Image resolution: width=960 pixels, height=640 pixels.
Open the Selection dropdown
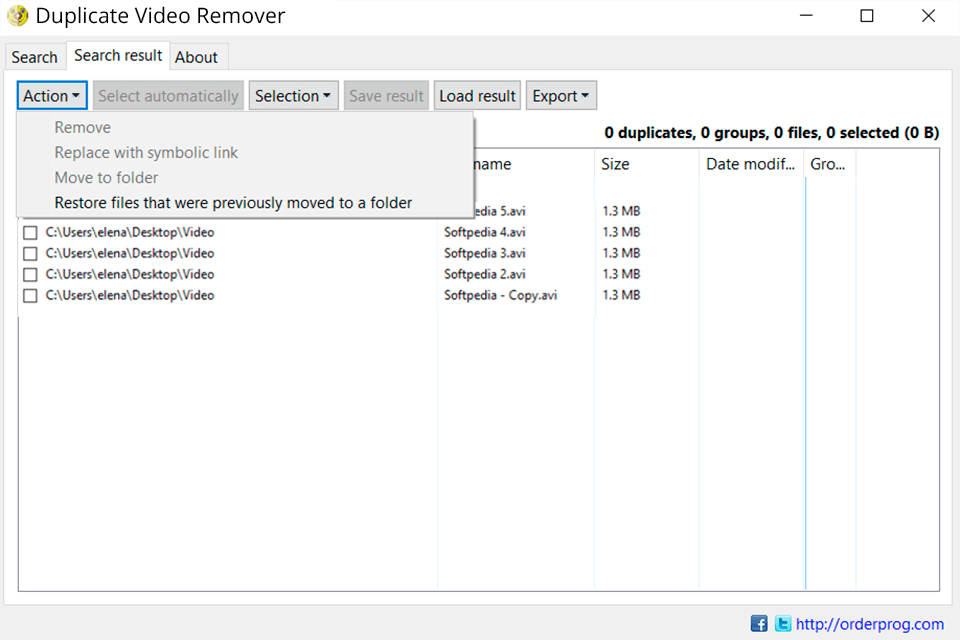tap(293, 95)
